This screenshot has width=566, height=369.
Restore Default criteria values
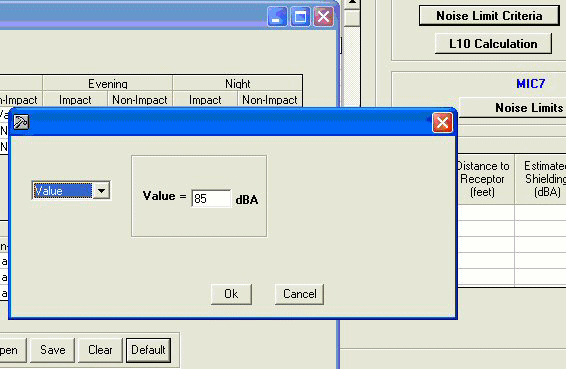[x=148, y=350]
